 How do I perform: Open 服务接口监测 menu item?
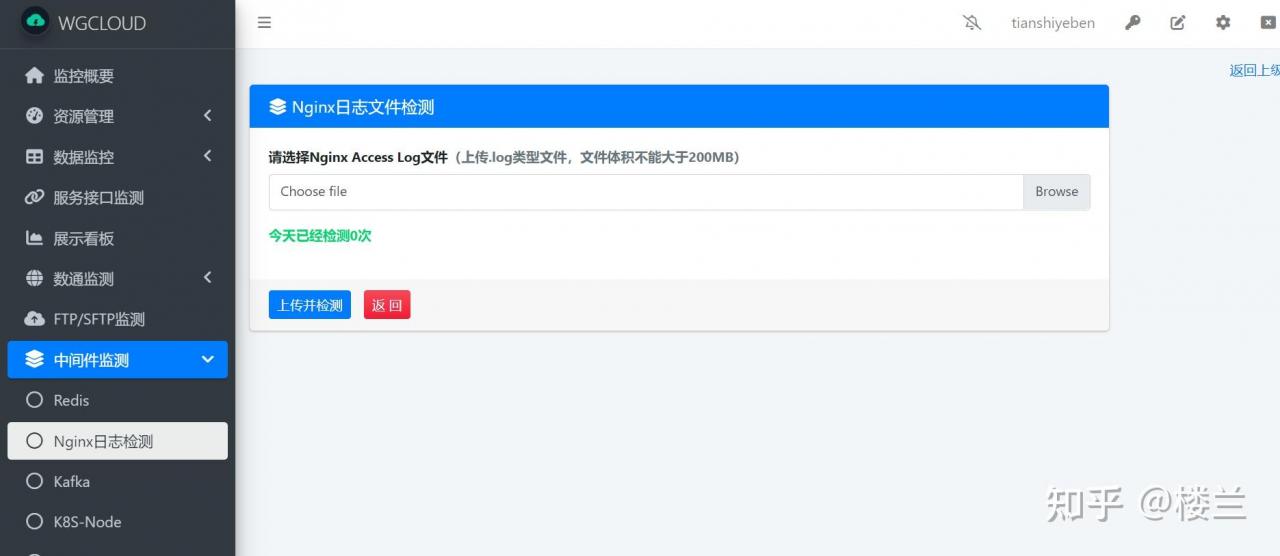(117, 198)
